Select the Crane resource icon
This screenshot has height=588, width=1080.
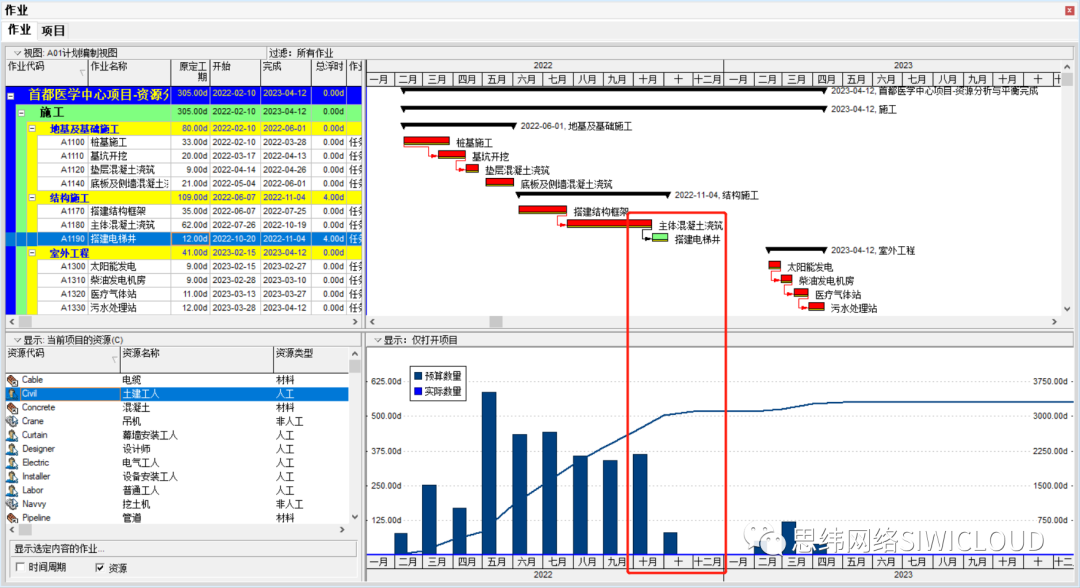coord(12,421)
